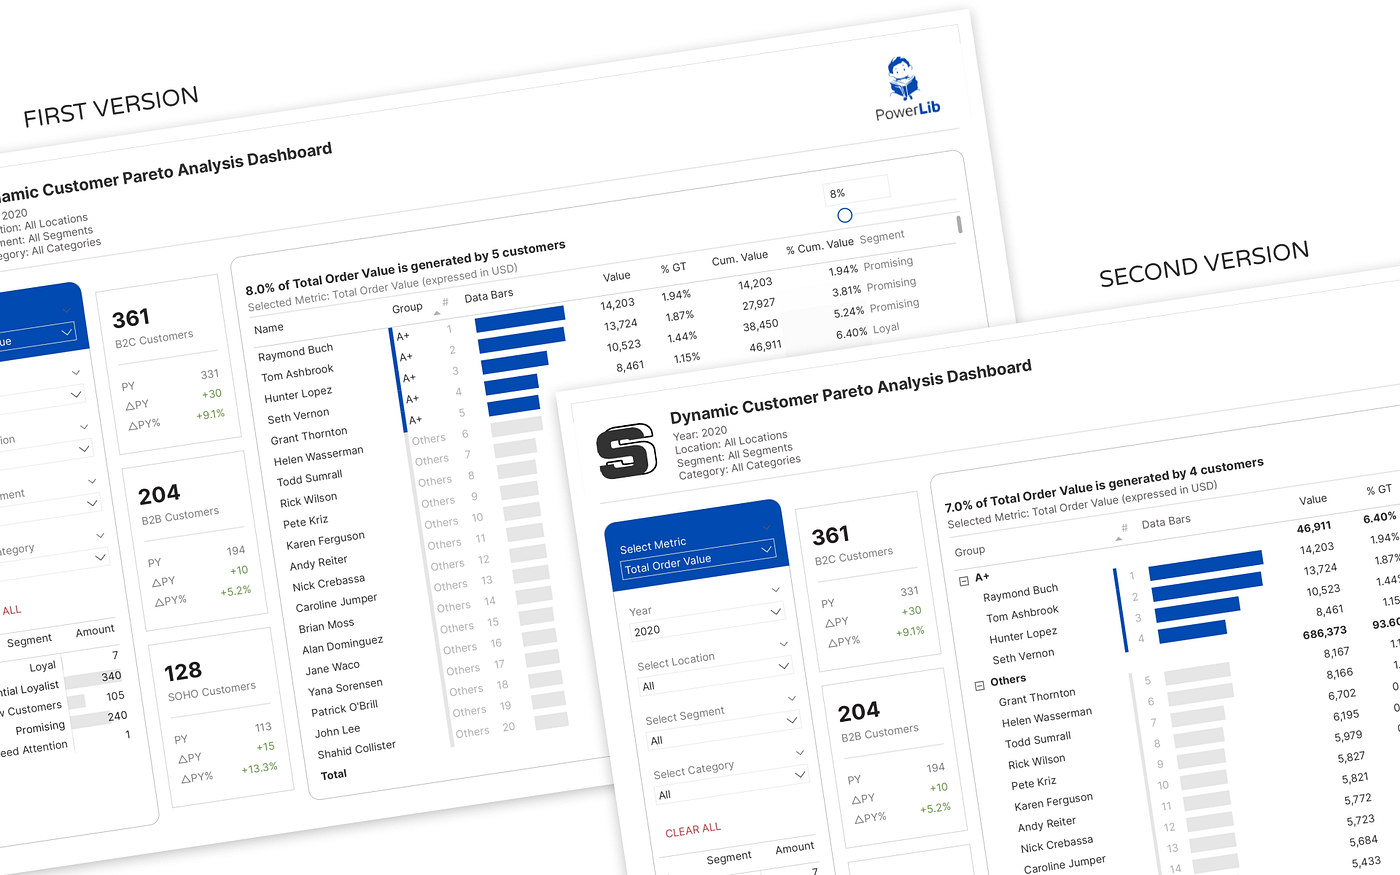Click the cumulative value 27,927

[759, 304]
